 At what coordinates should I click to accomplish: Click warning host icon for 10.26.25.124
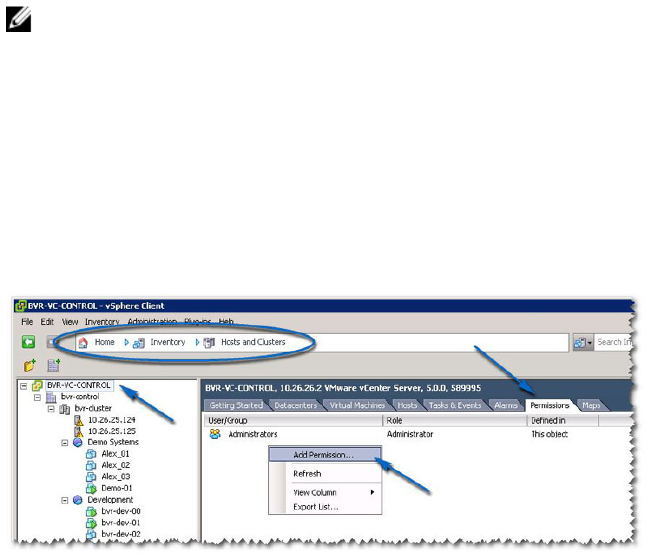click(78, 421)
